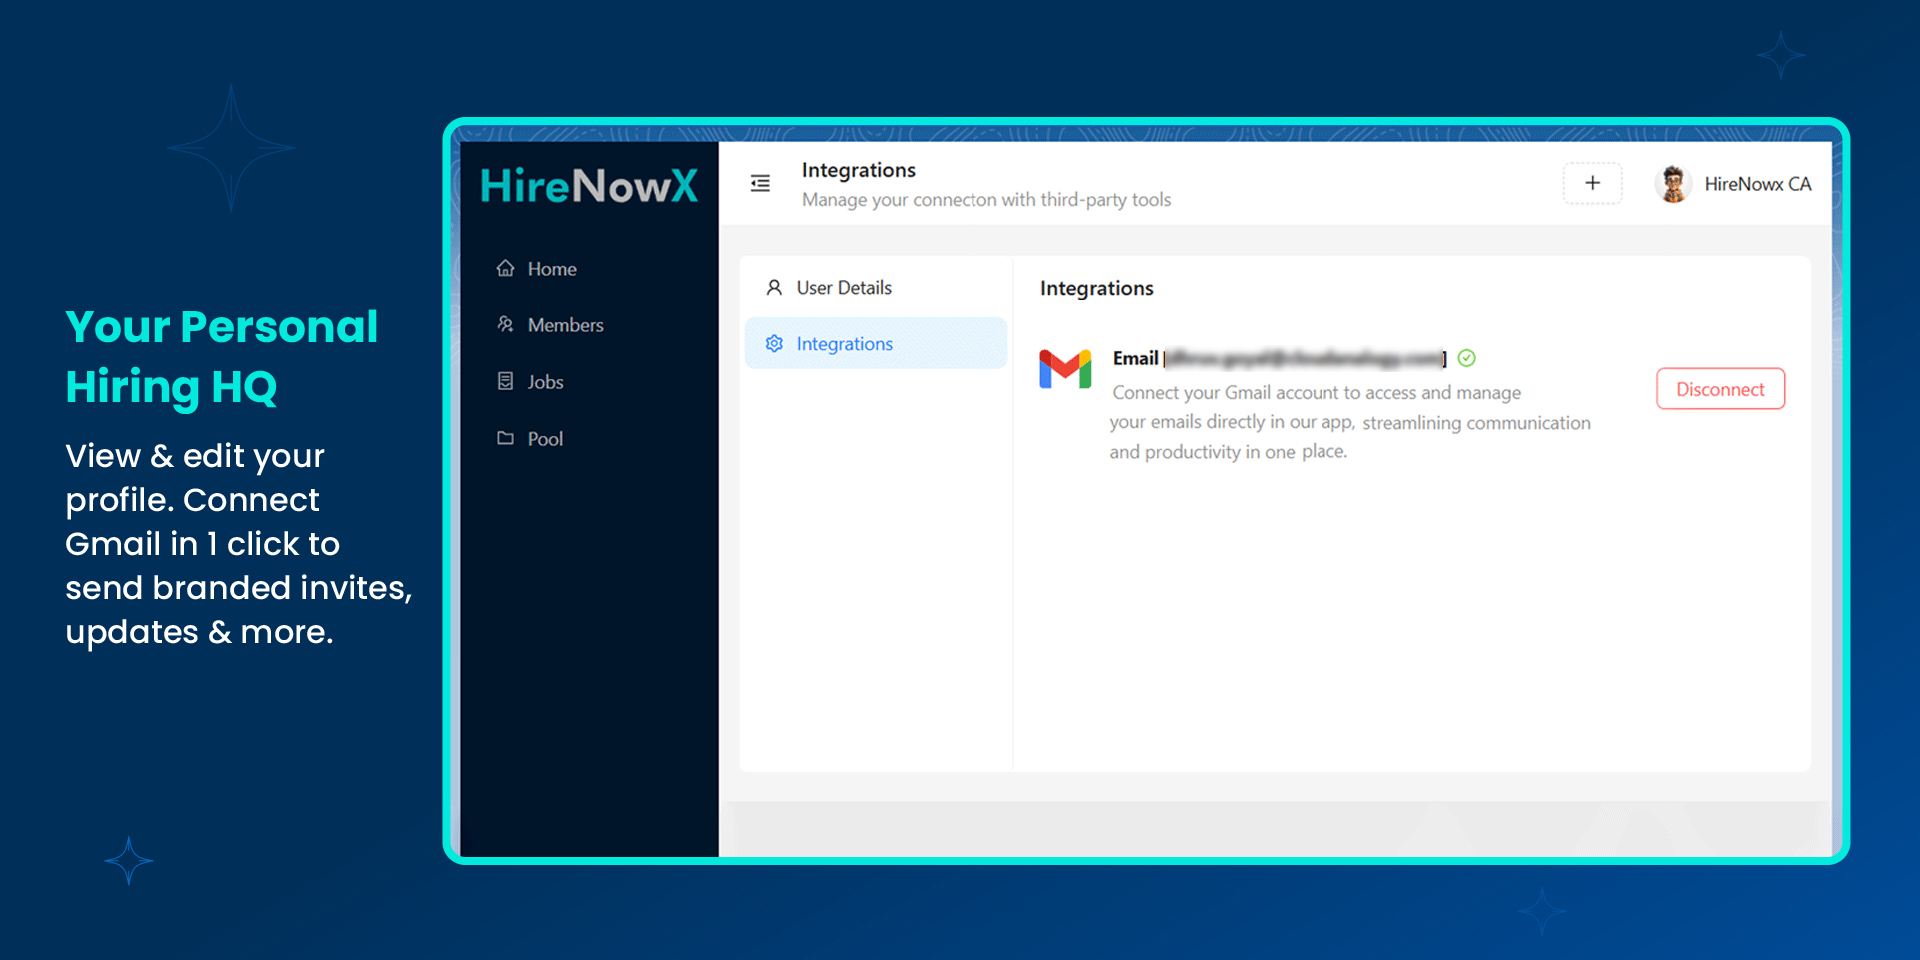
Task: Click the HireNowx CA account name
Action: tap(1758, 184)
